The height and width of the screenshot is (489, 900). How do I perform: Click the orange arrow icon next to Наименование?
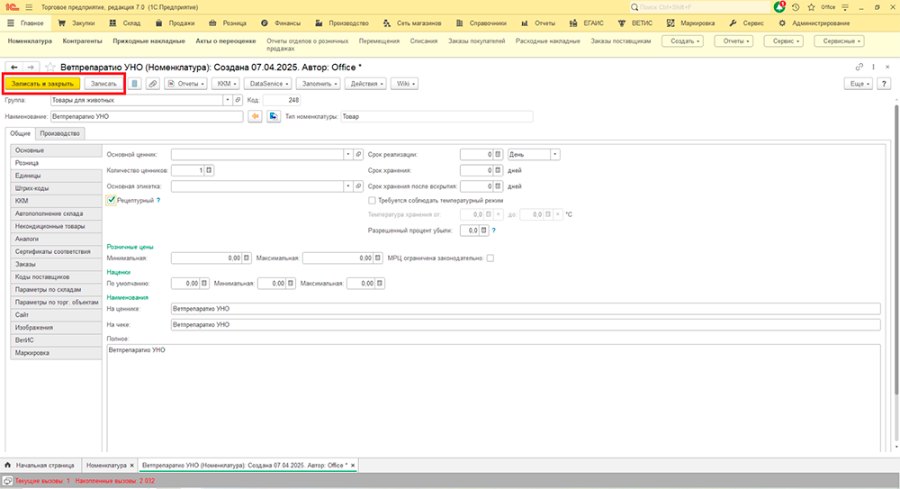[255, 117]
